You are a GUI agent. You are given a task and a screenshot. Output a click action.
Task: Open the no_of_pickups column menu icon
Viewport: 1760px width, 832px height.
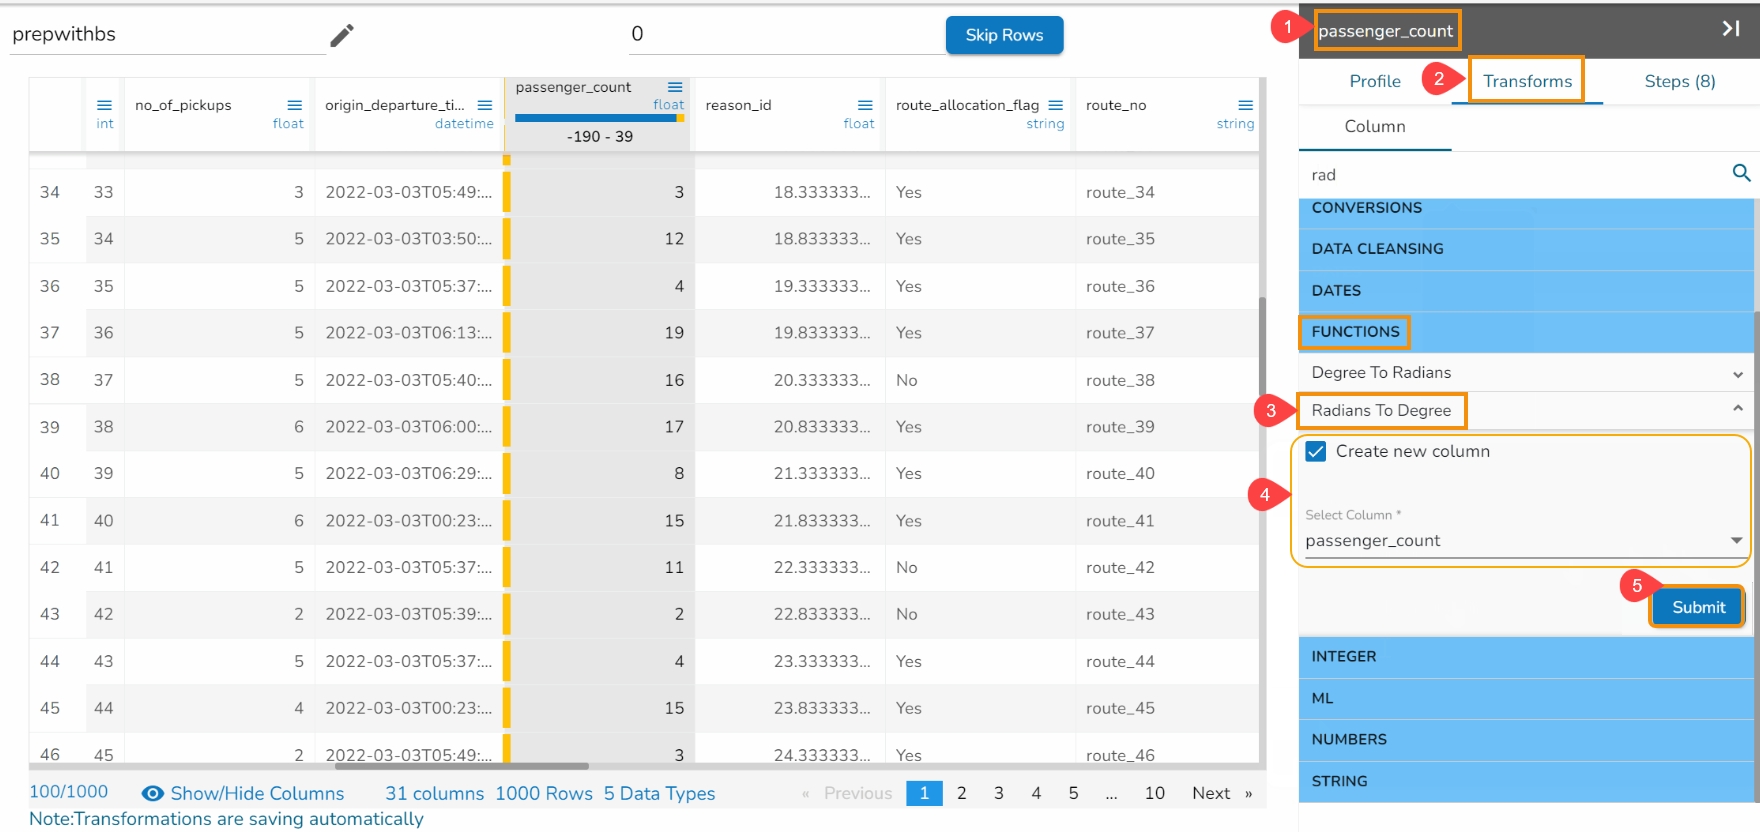(x=295, y=106)
